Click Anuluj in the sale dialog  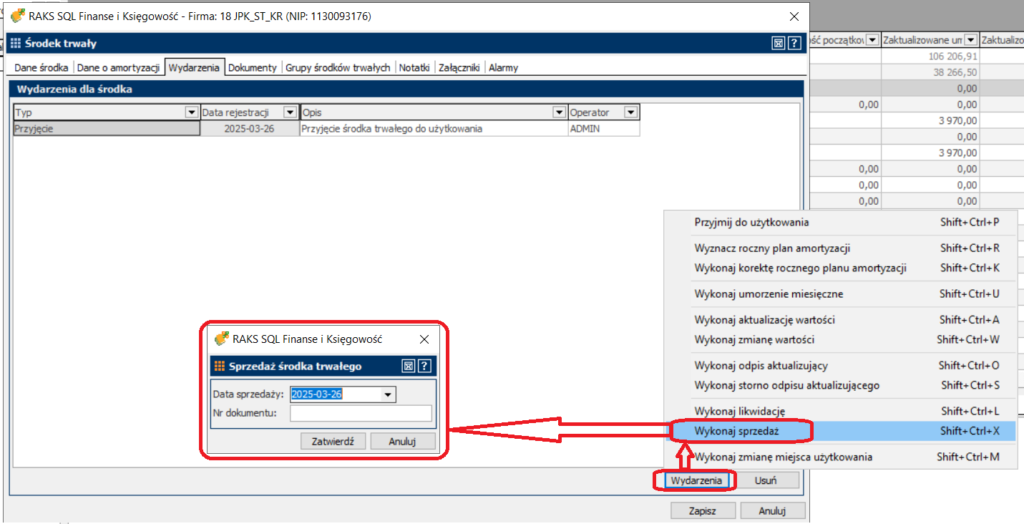point(402,441)
